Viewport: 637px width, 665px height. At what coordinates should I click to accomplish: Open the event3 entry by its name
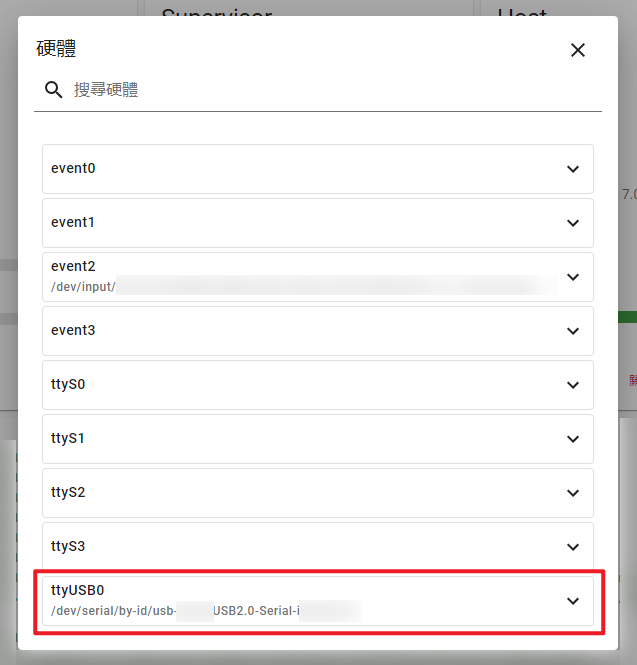point(73,330)
